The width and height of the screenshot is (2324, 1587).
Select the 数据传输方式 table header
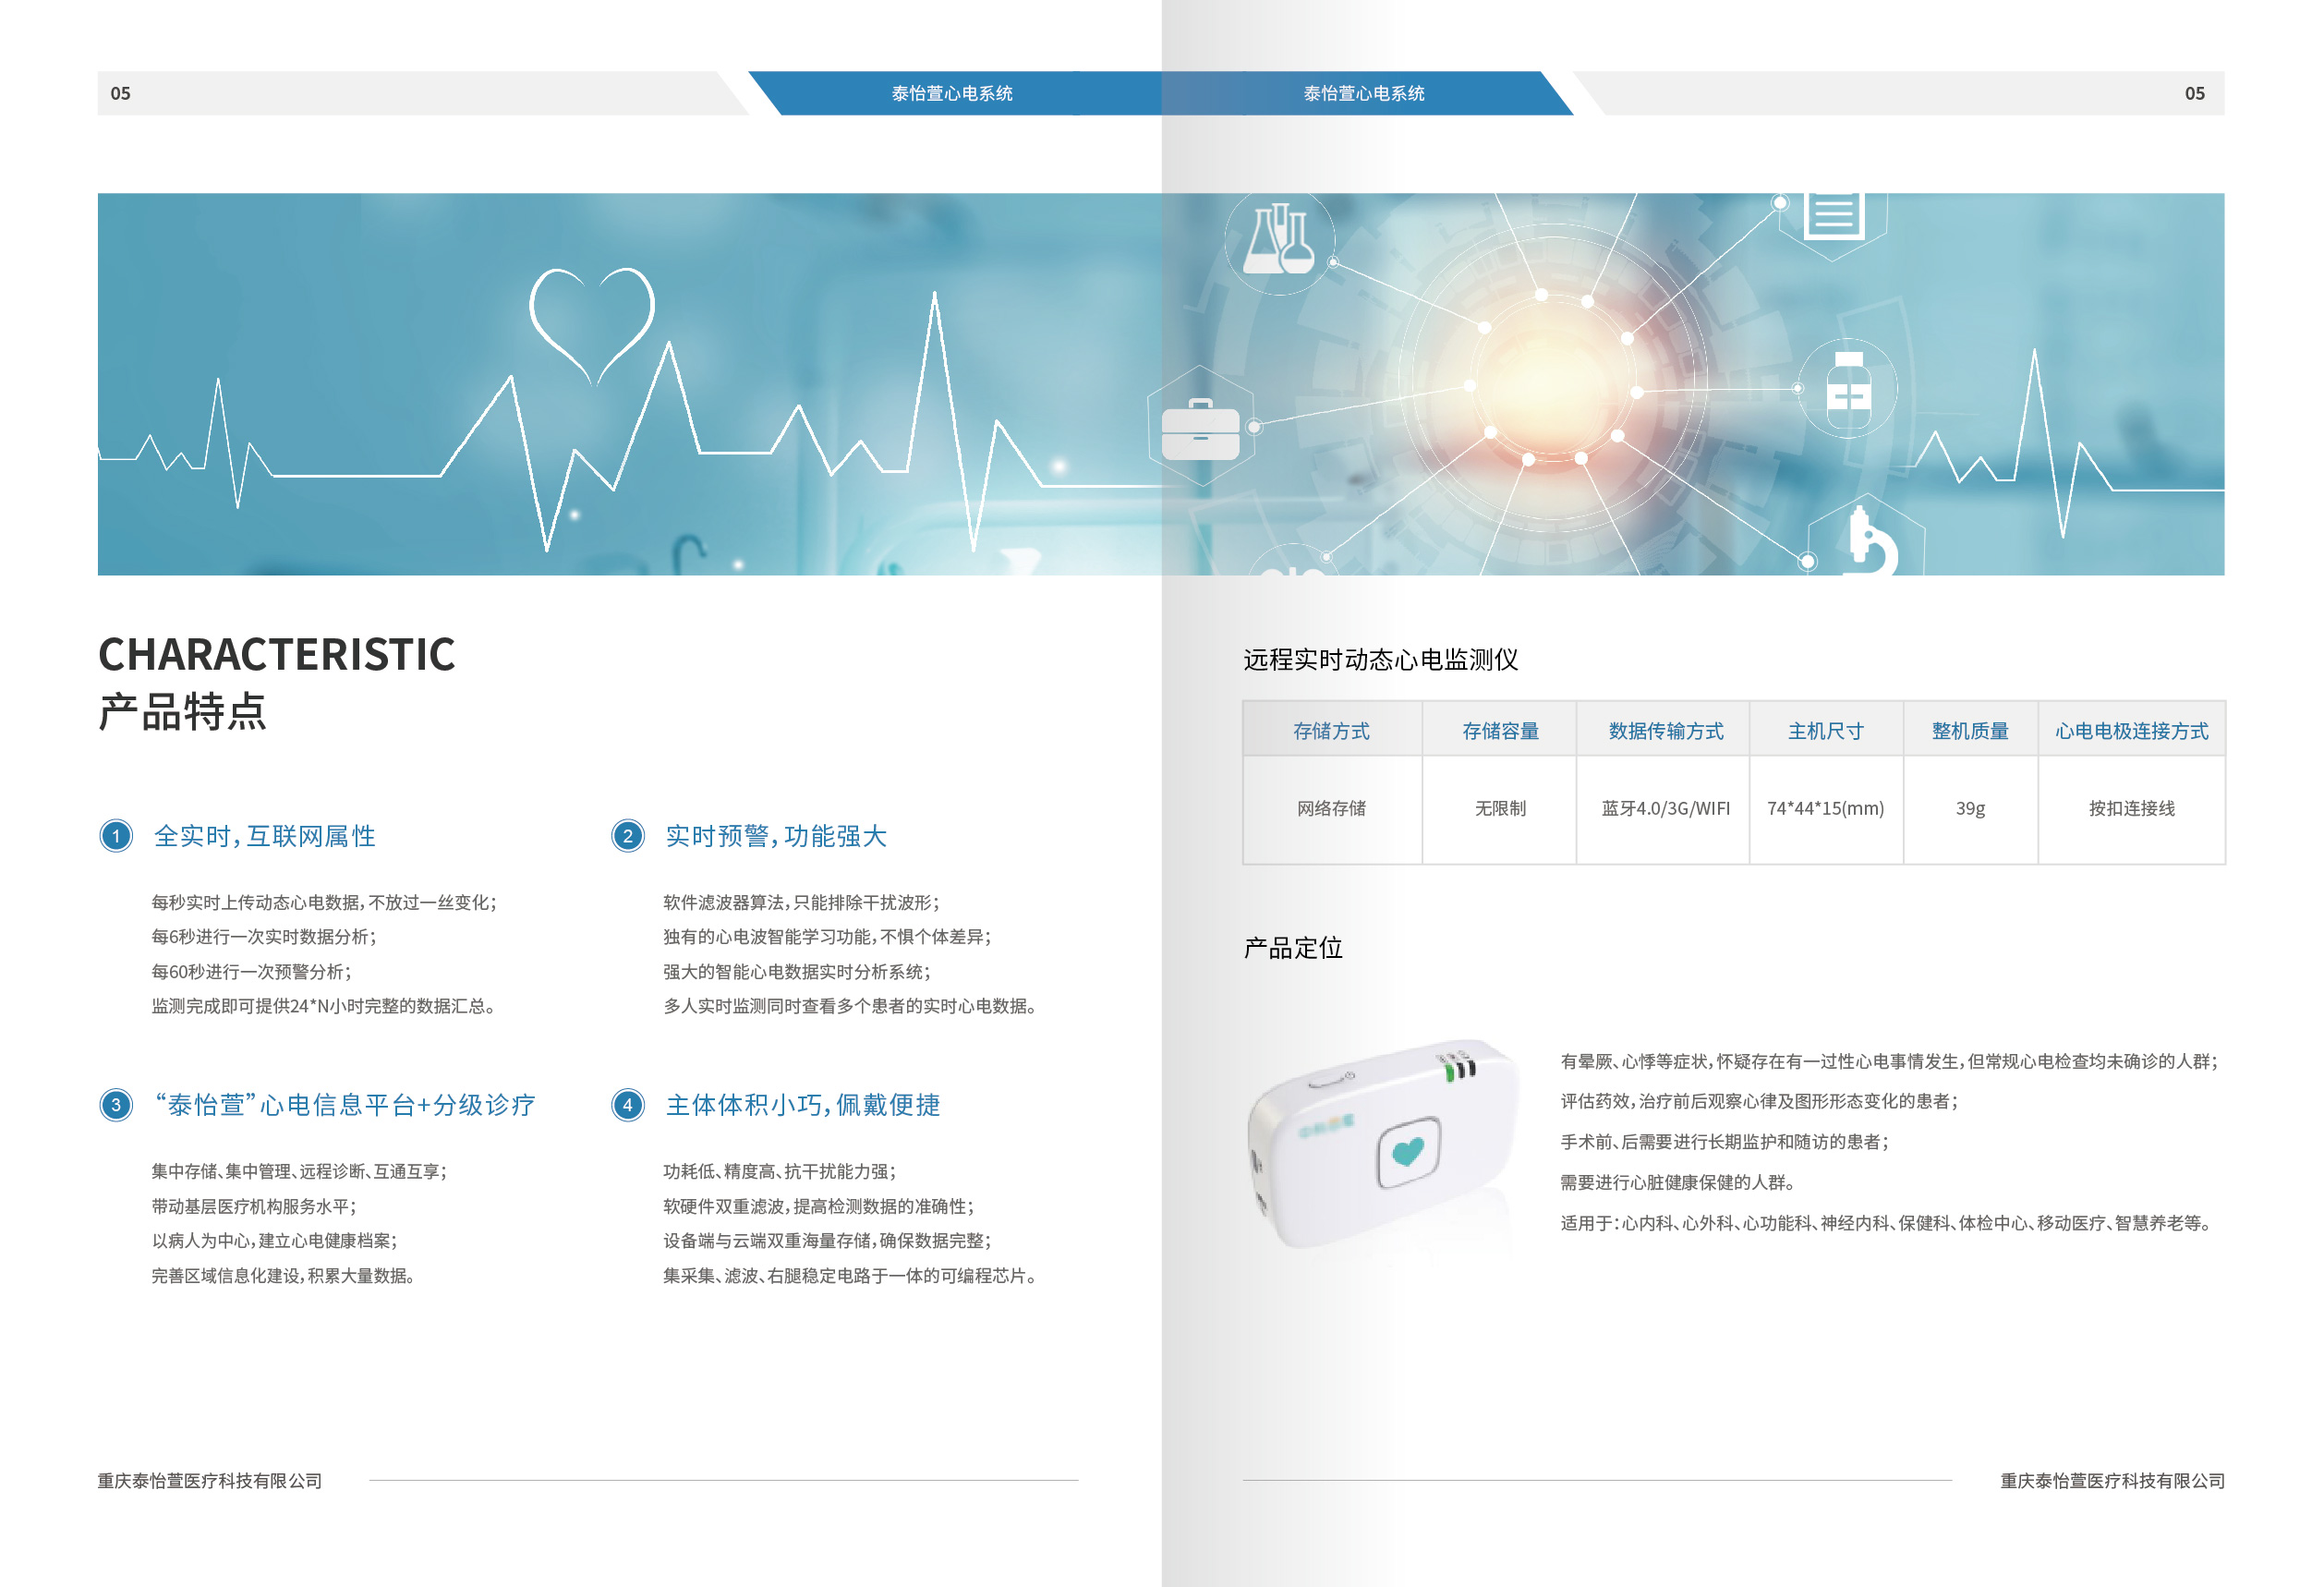click(1665, 731)
